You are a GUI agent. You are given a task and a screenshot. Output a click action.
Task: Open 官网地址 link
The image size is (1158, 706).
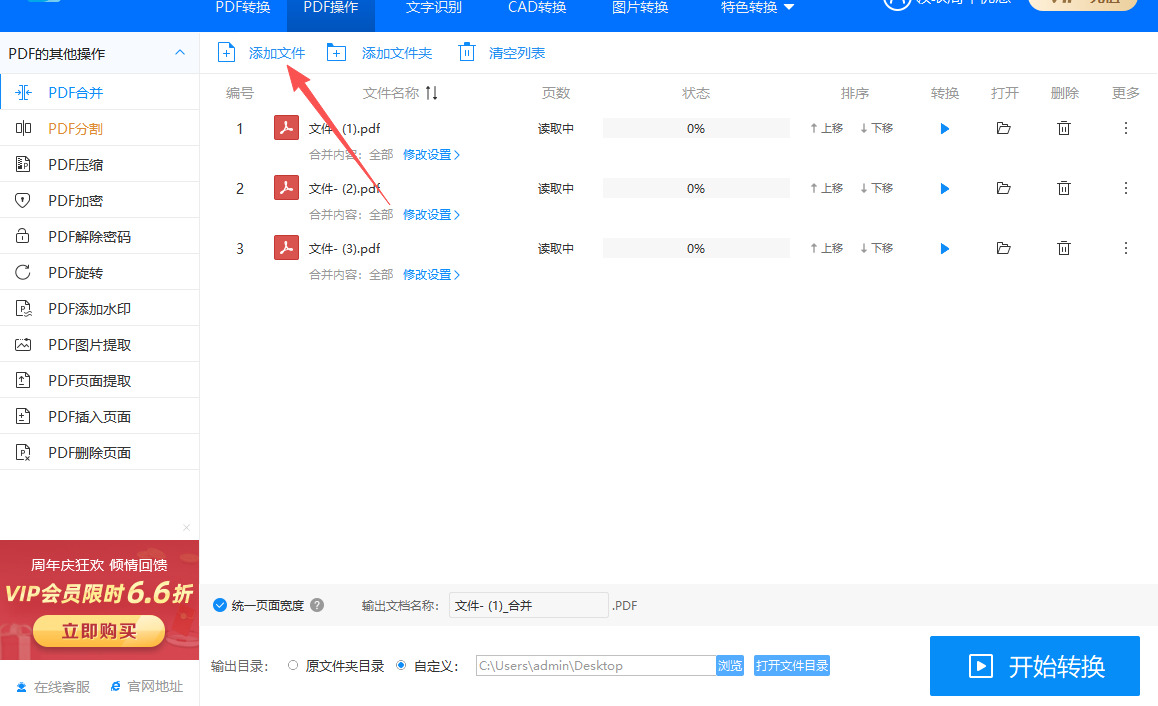coord(146,687)
